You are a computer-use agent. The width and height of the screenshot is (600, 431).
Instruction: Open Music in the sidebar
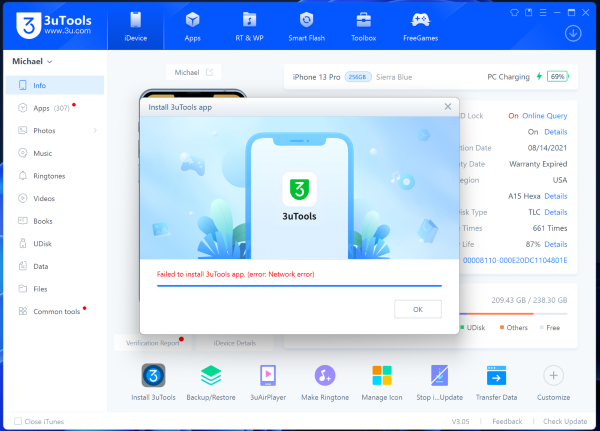coord(55,153)
